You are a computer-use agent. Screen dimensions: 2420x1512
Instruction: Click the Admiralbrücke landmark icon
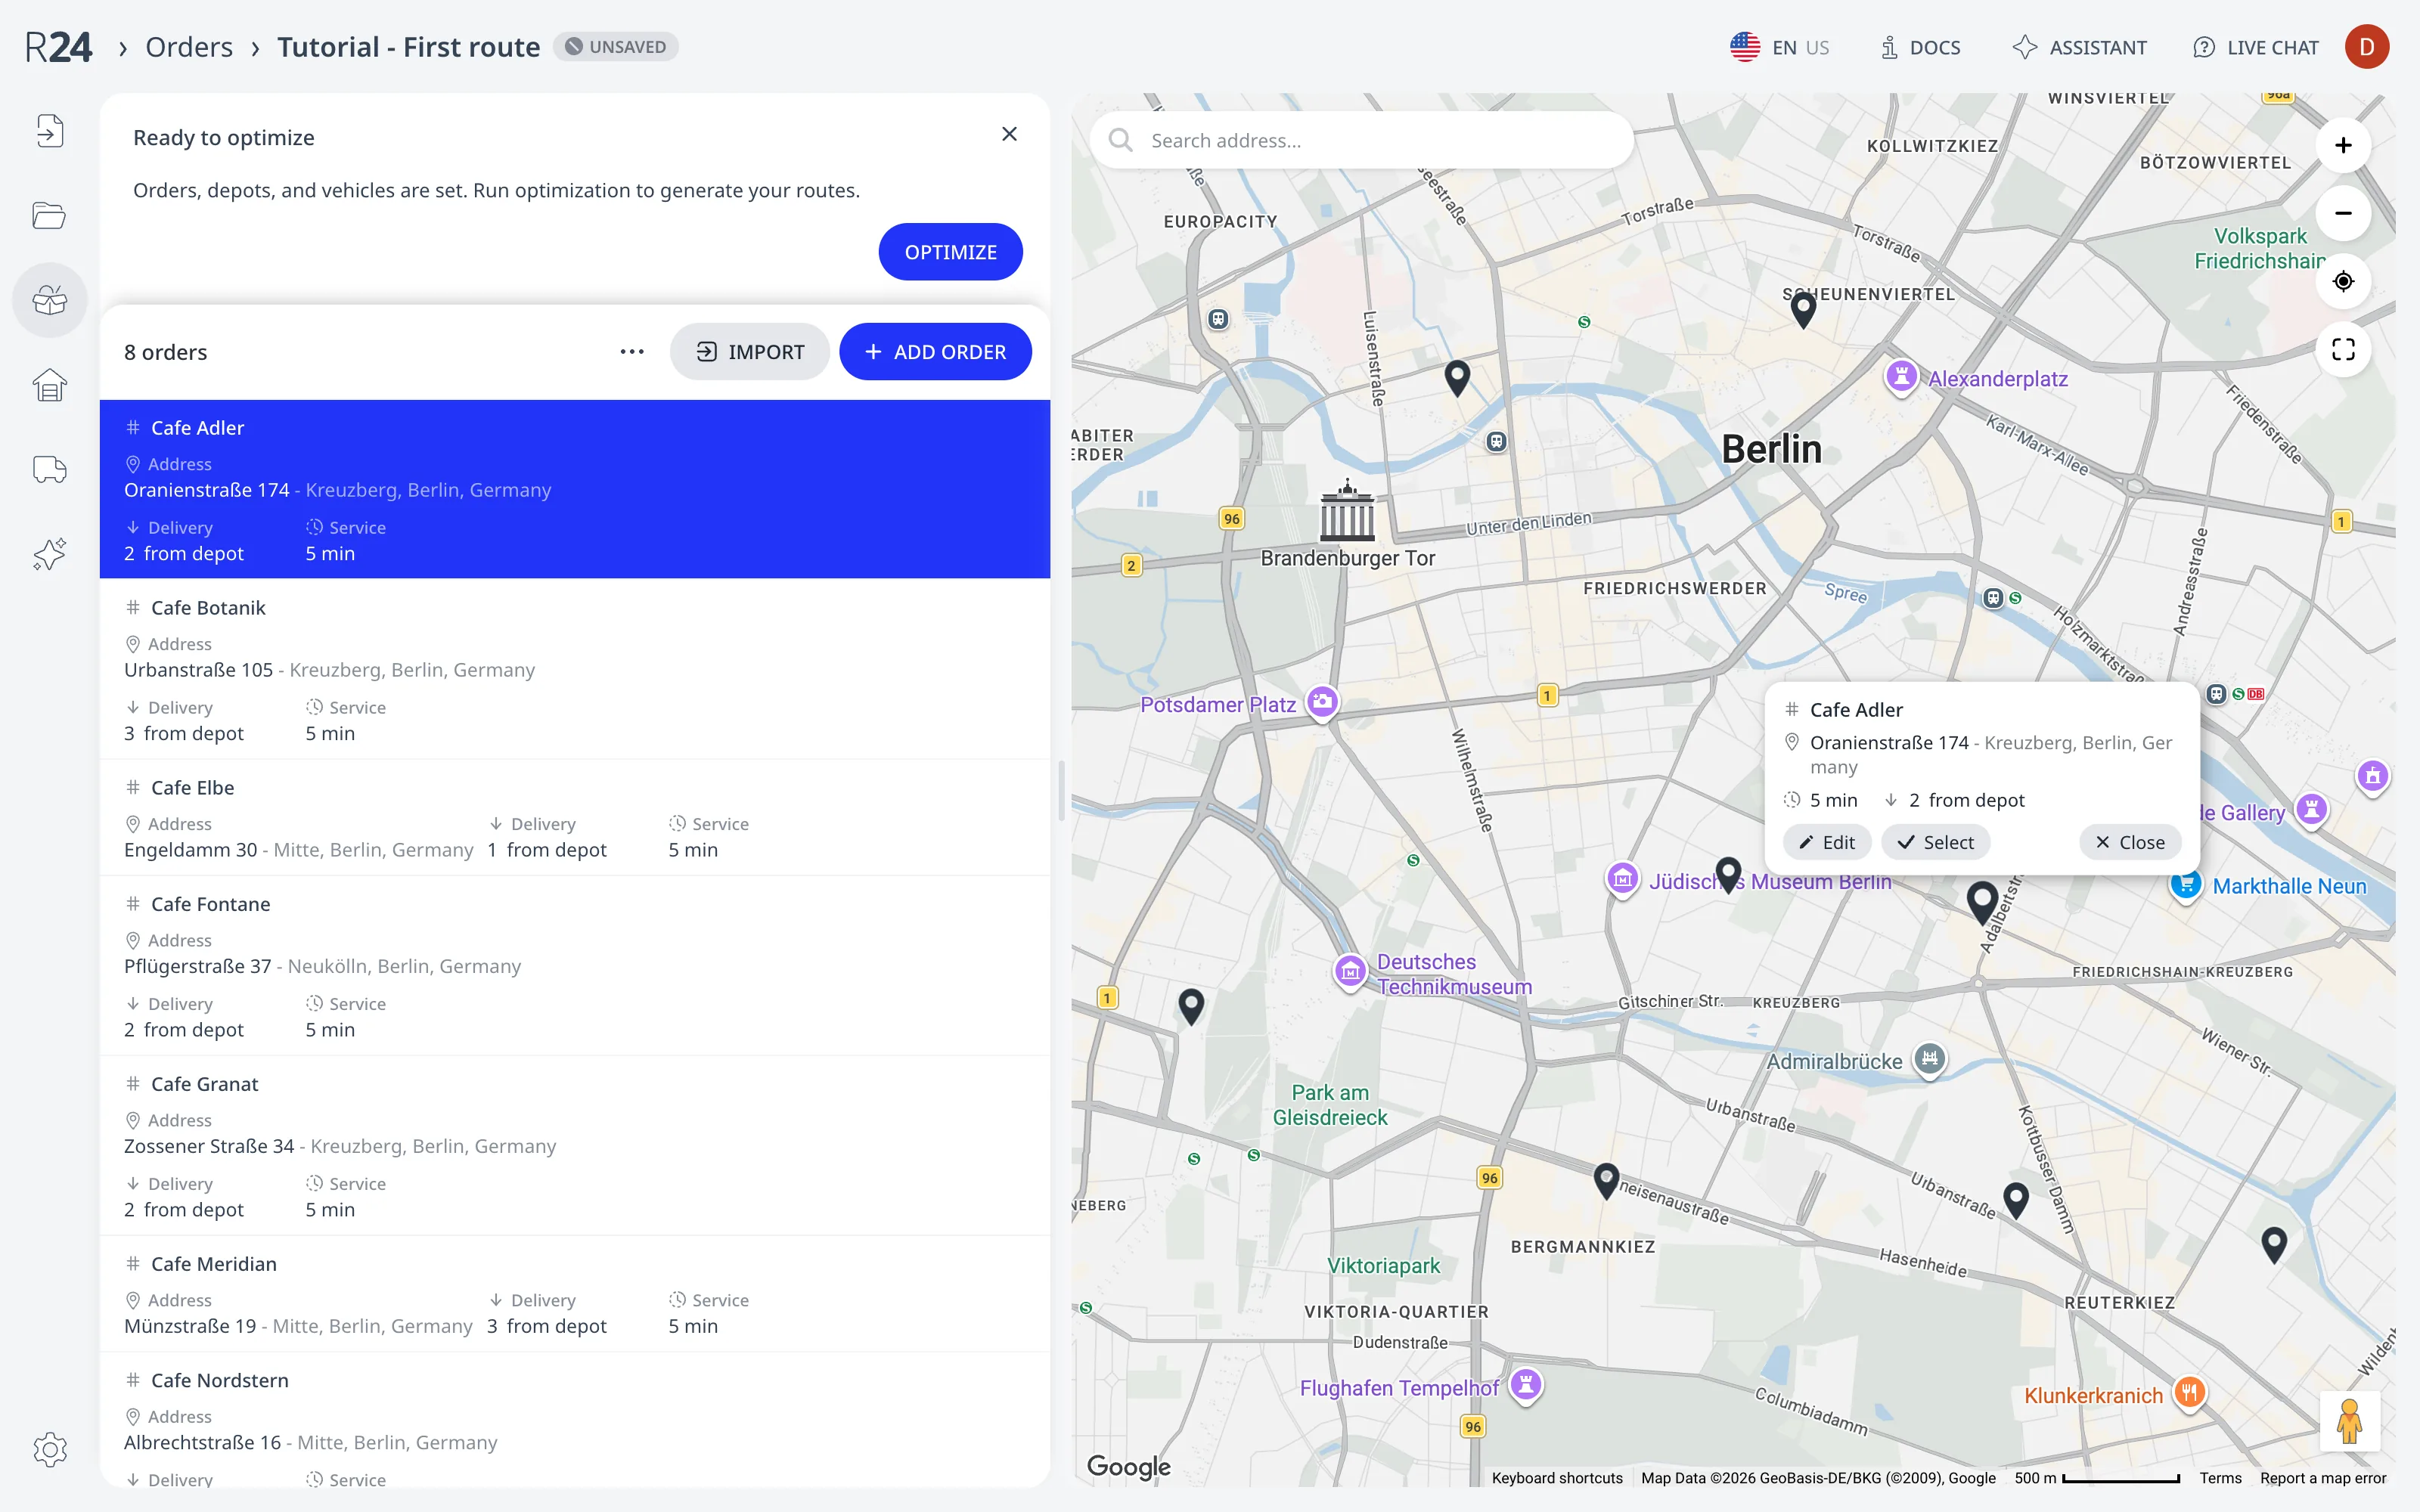[x=1930, y=1059]
